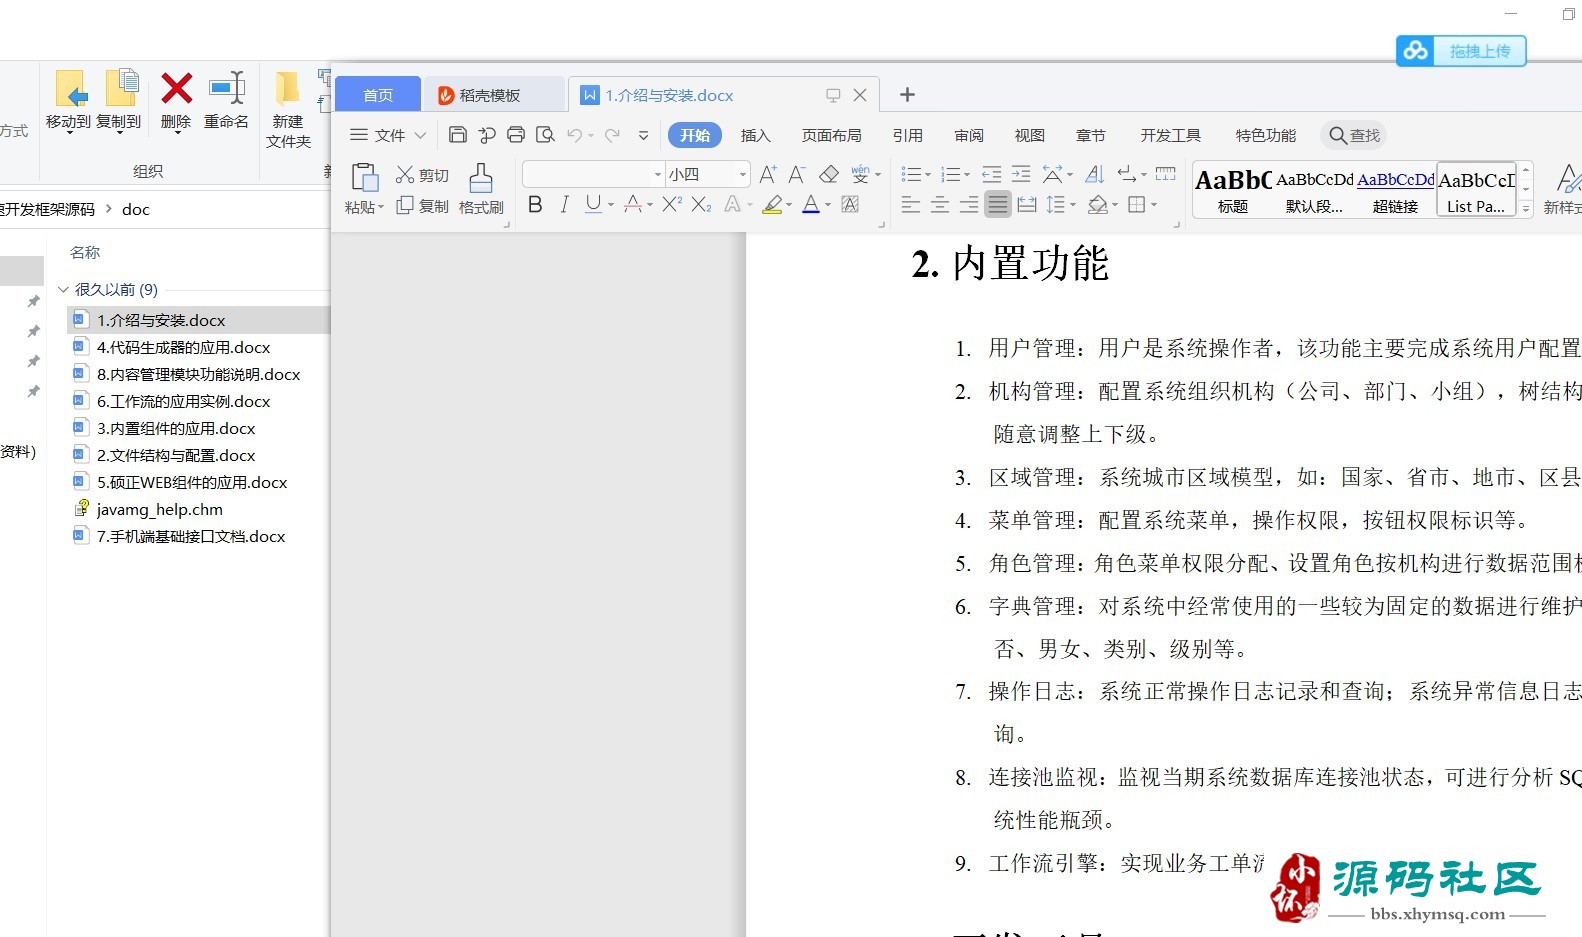The width and height of the screenshot is (1582, 937).
Task: Open the bullet list style dropdown
Action: (x=927, y=175)
